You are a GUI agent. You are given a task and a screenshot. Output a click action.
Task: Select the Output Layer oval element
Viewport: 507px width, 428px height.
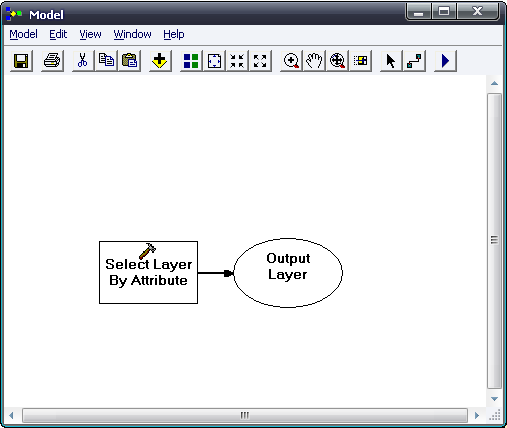coord(288,273)
